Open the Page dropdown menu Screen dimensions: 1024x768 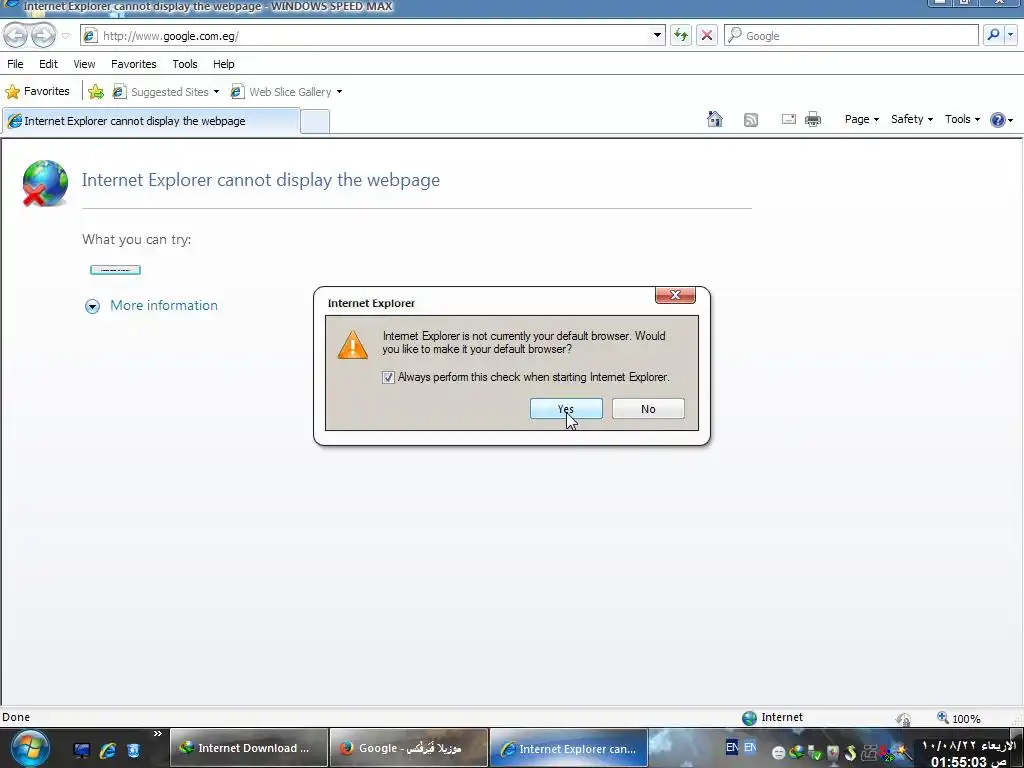point(861,119)
